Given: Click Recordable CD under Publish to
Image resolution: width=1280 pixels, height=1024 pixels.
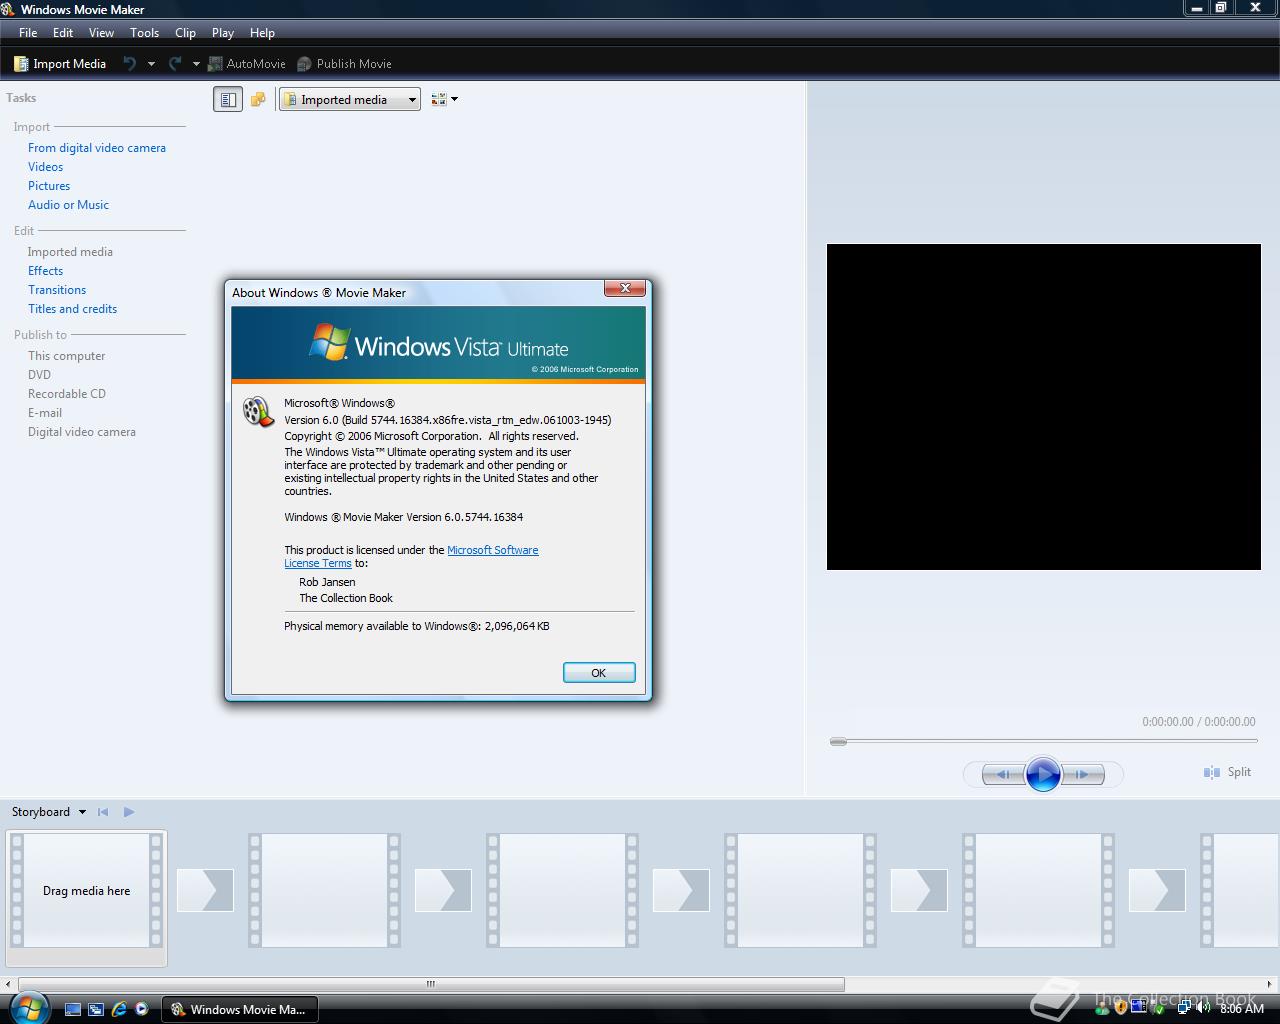Looking at the screenshot, I should point(66,394).
